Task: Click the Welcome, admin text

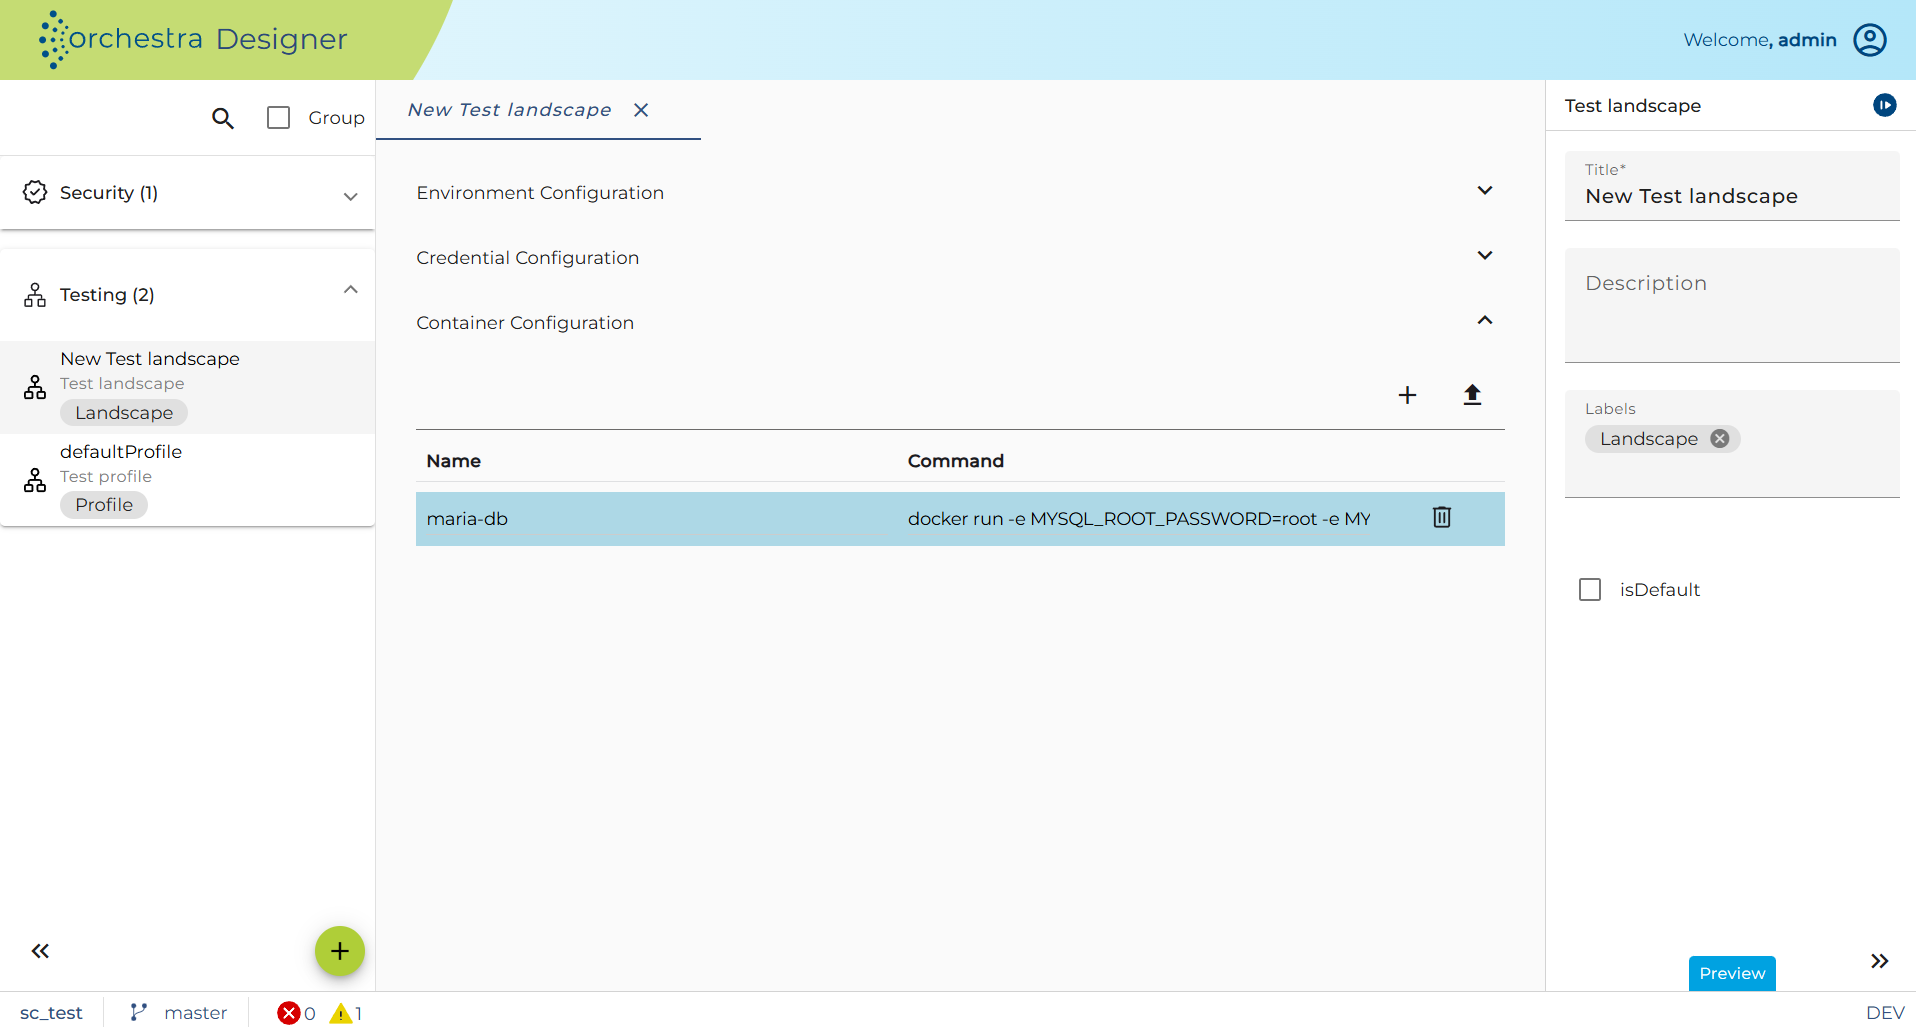Action: (x=1760, y=40)
